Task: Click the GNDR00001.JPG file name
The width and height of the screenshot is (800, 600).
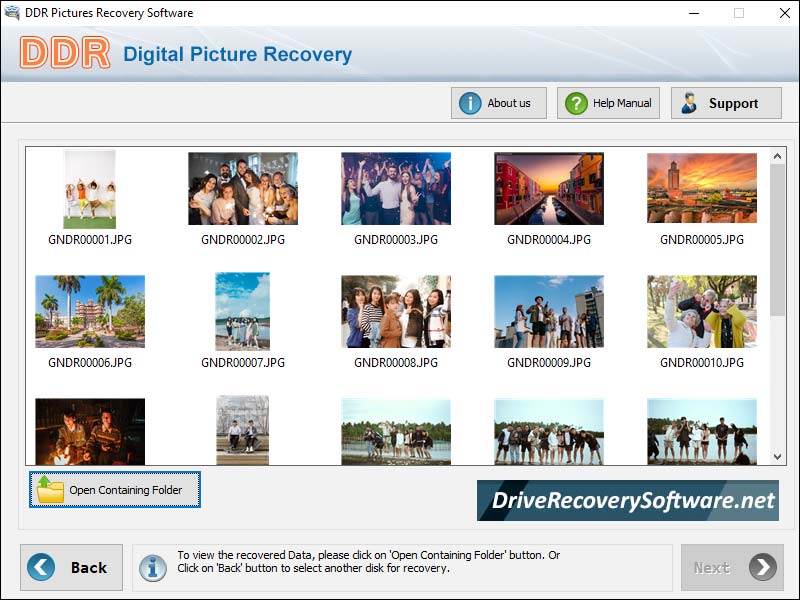Action: 90,240
